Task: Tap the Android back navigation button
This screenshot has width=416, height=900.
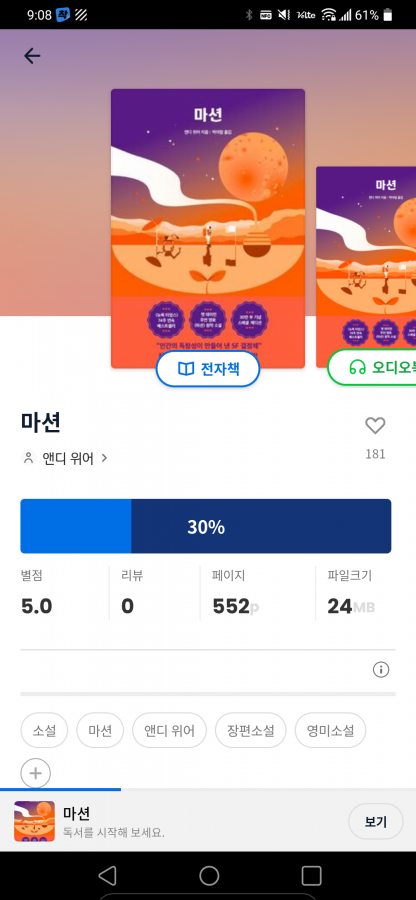Action: [107, 875]
